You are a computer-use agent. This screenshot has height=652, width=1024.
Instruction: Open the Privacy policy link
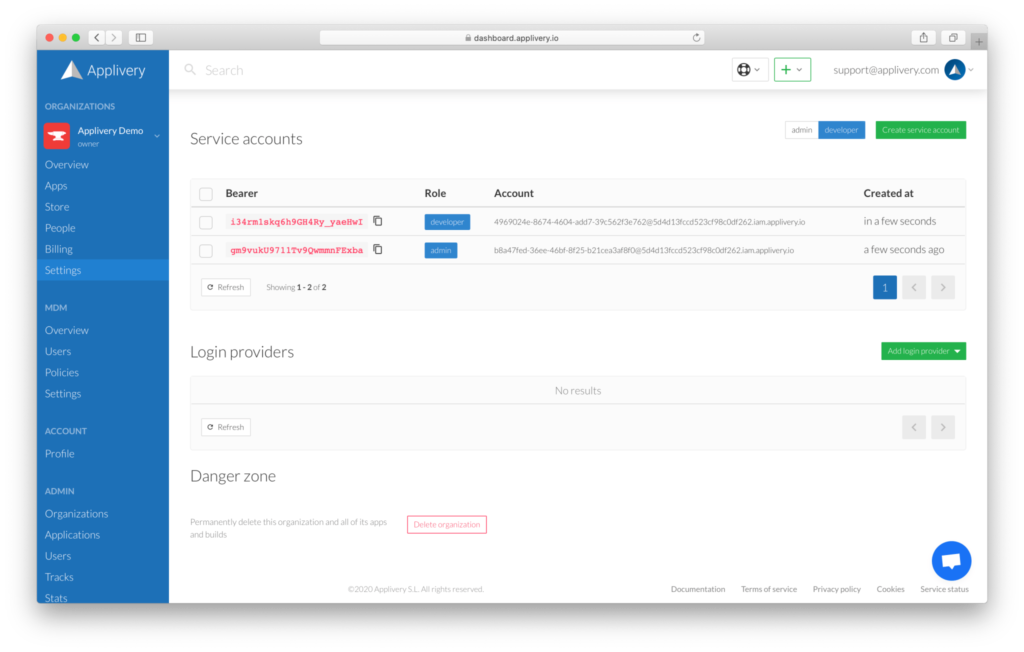837,589
